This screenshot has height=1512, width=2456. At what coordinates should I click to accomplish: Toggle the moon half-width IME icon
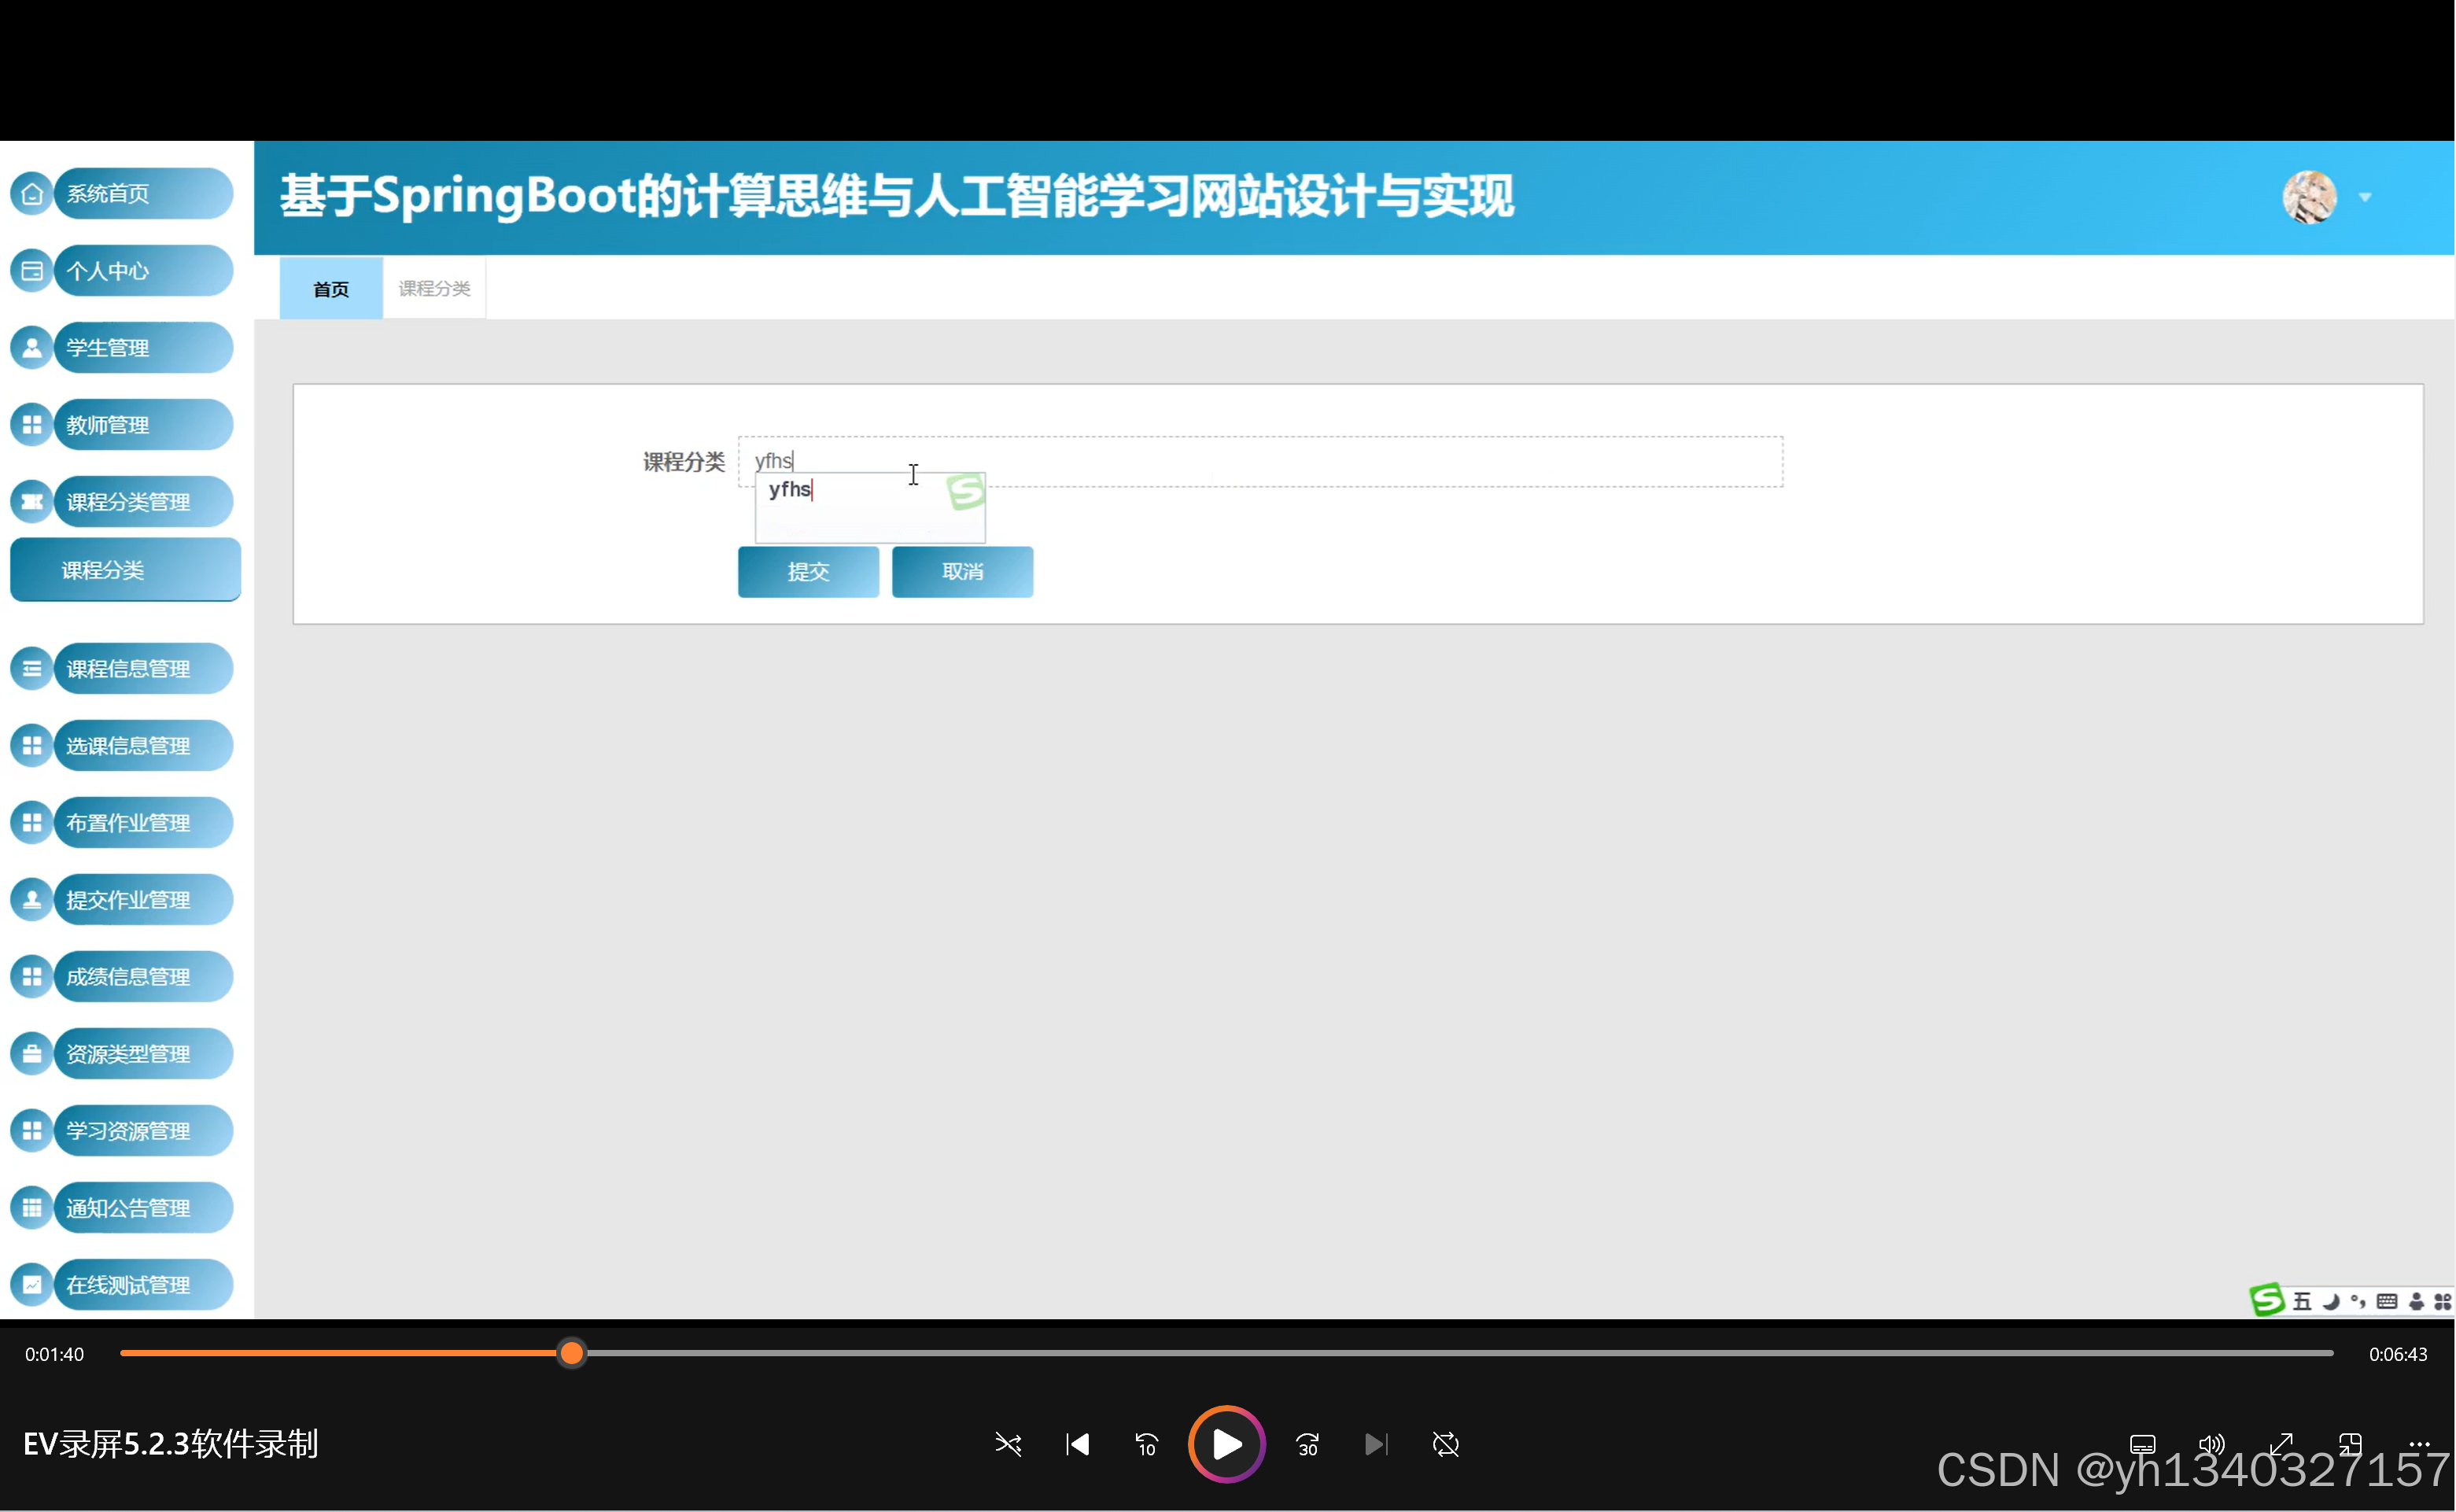tap(2331, 1301)
